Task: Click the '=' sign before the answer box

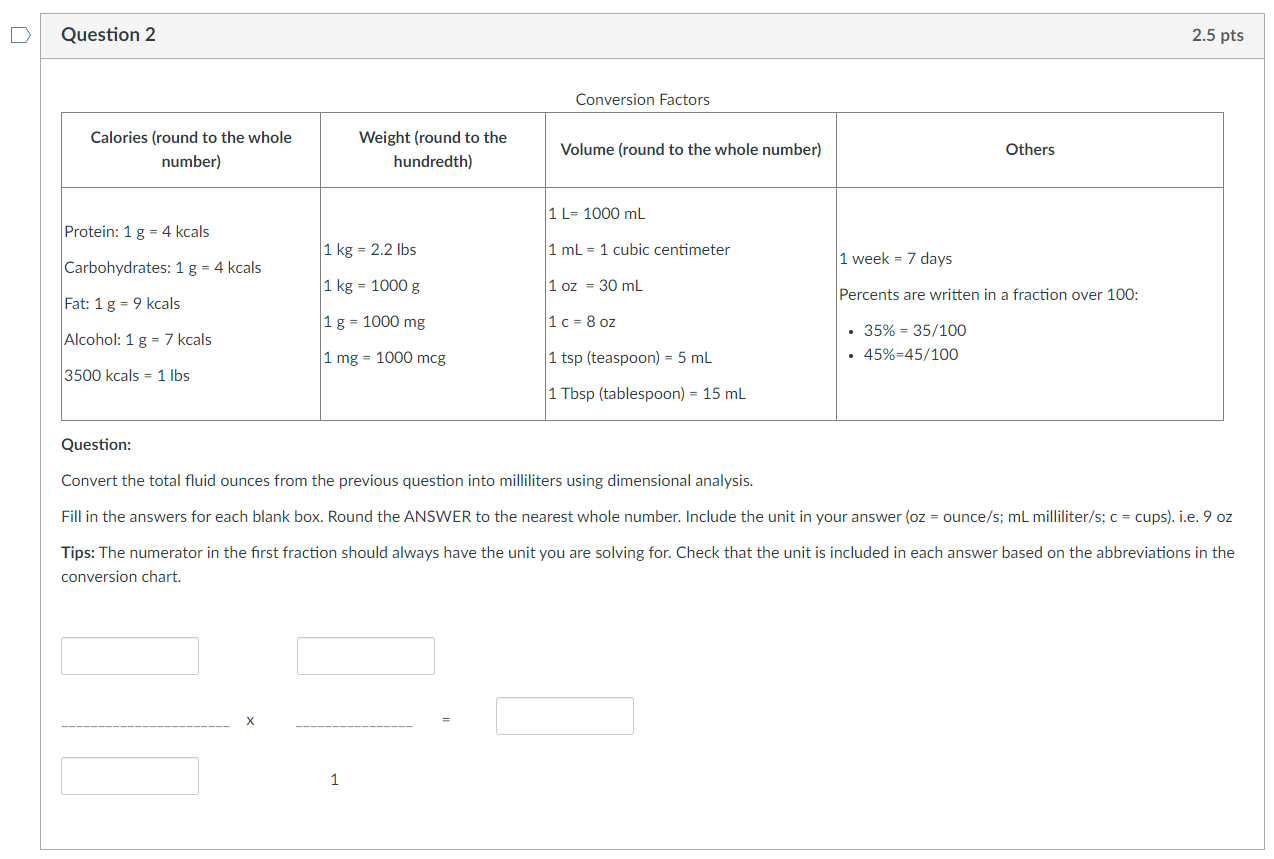Action: click(x=447, y=719)
